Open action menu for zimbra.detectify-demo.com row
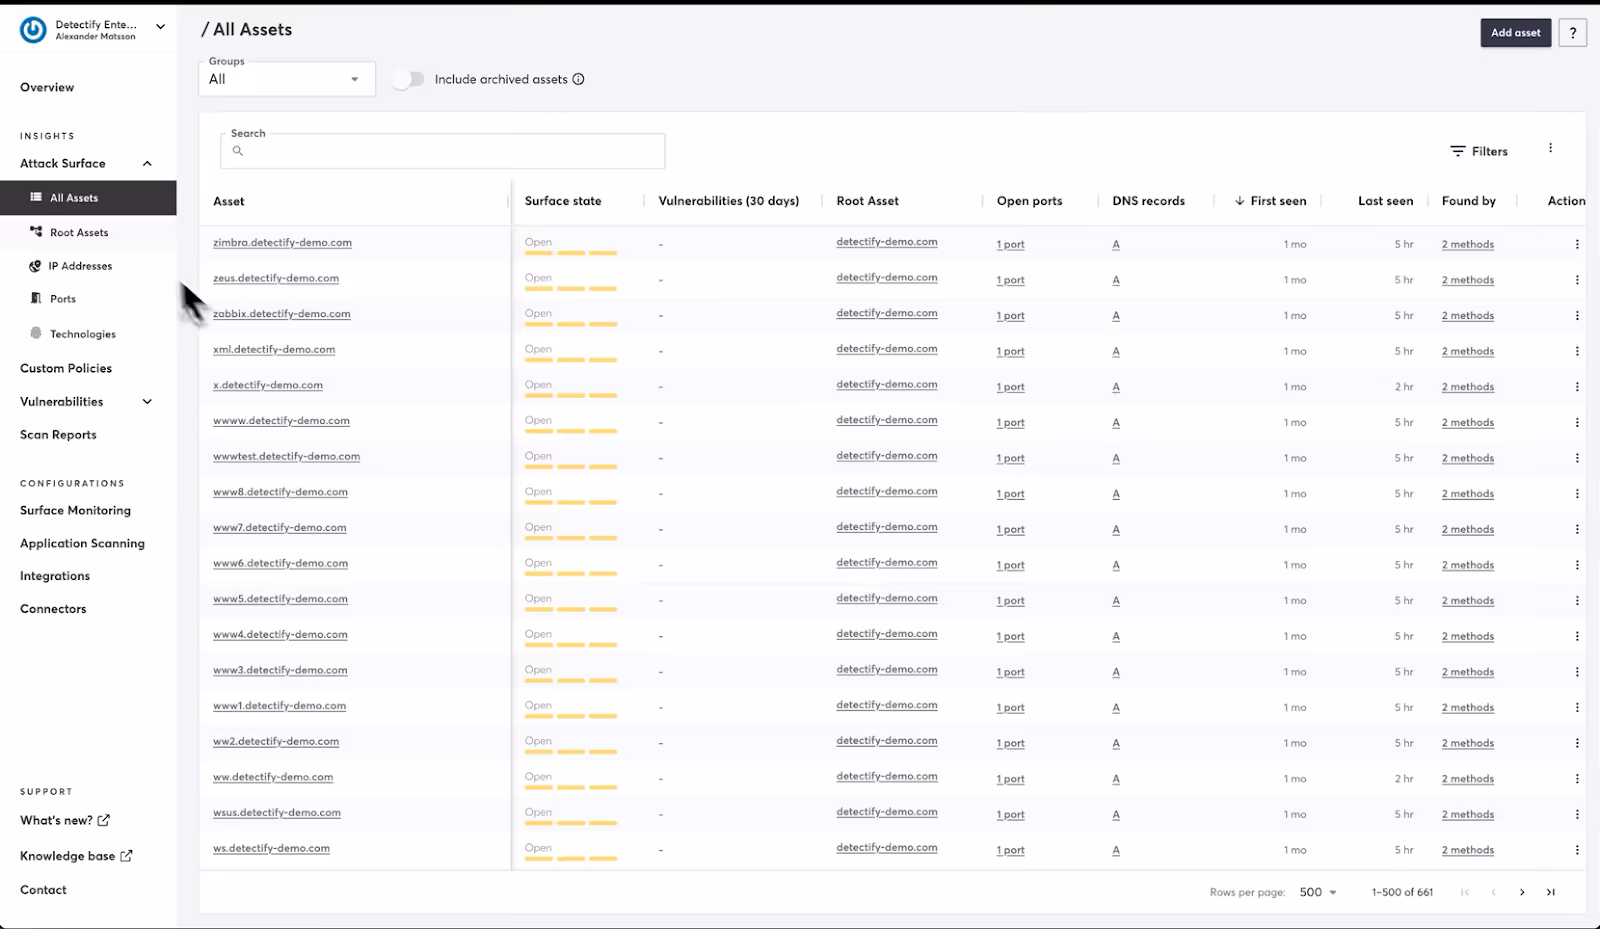Screen dimensions: 1600x929 [x=1577, y=244]
